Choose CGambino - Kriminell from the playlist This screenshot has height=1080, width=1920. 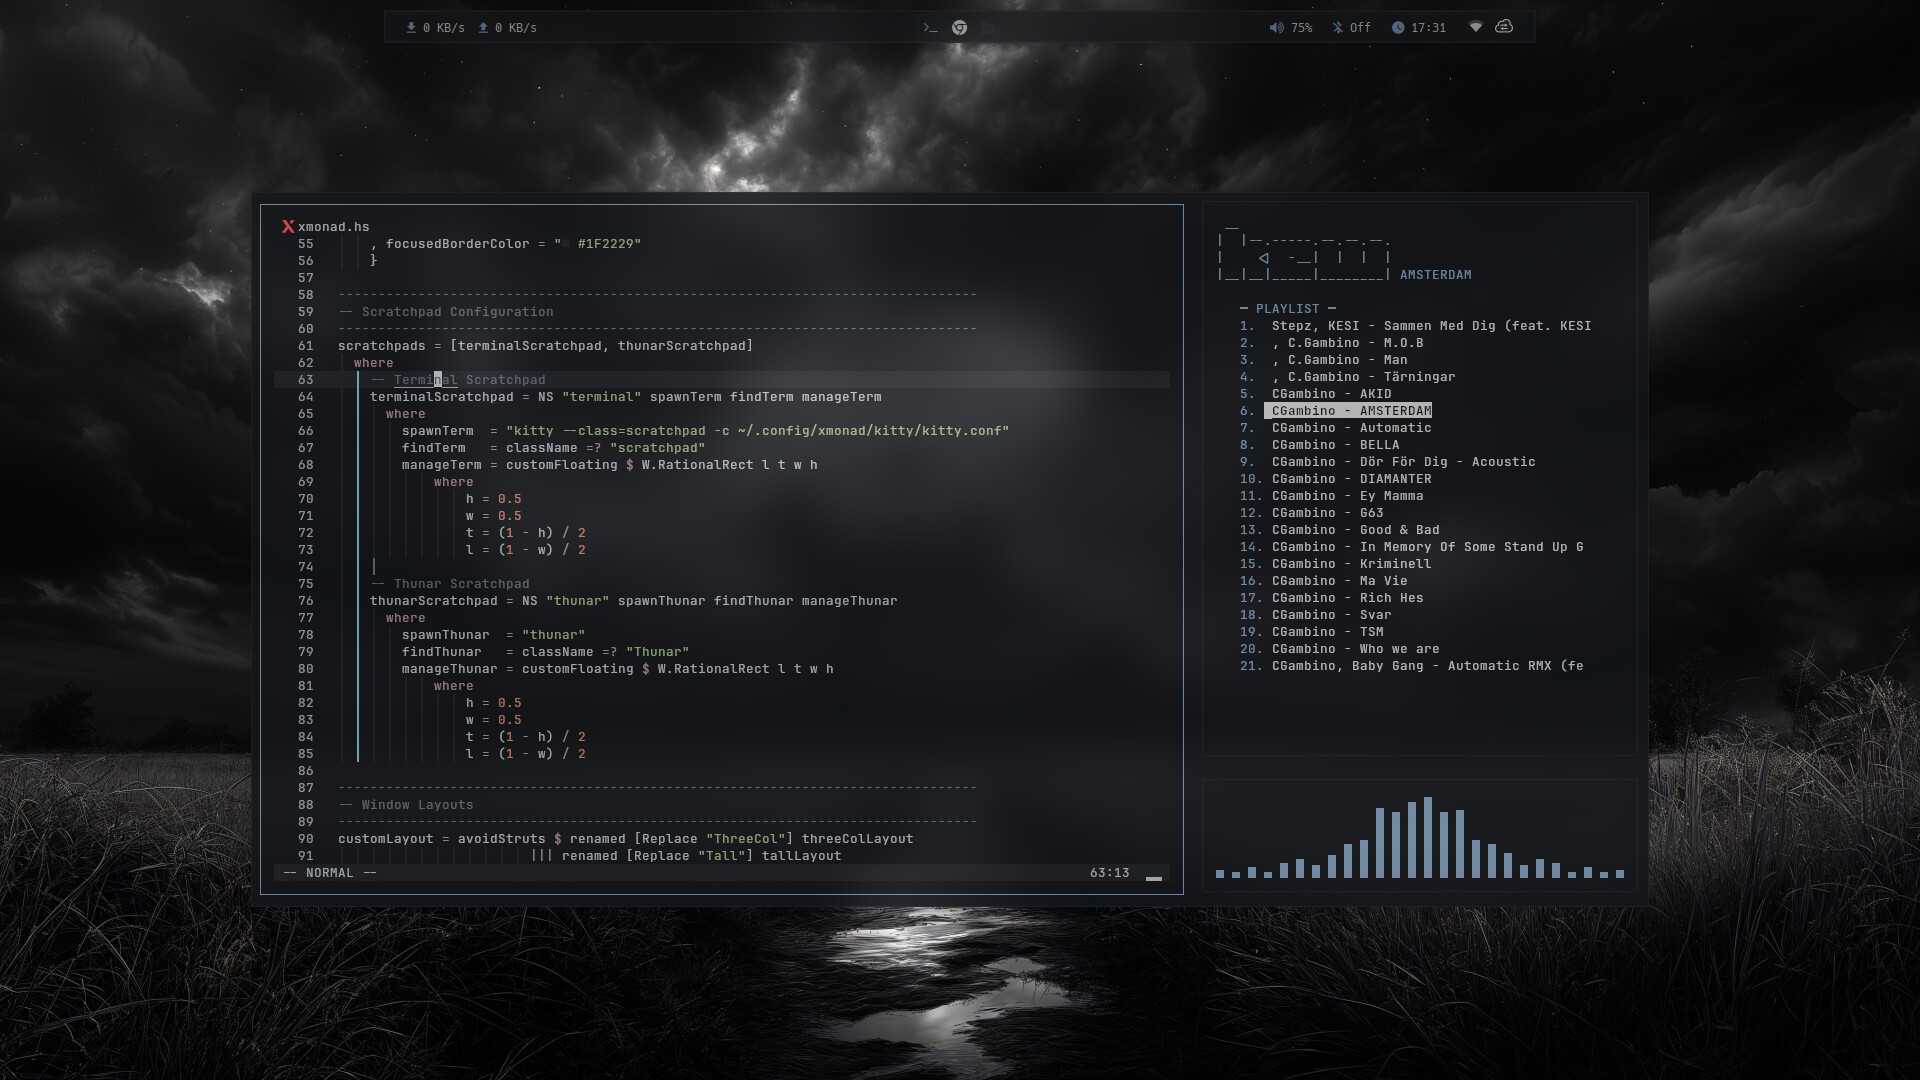point(1351,564)
